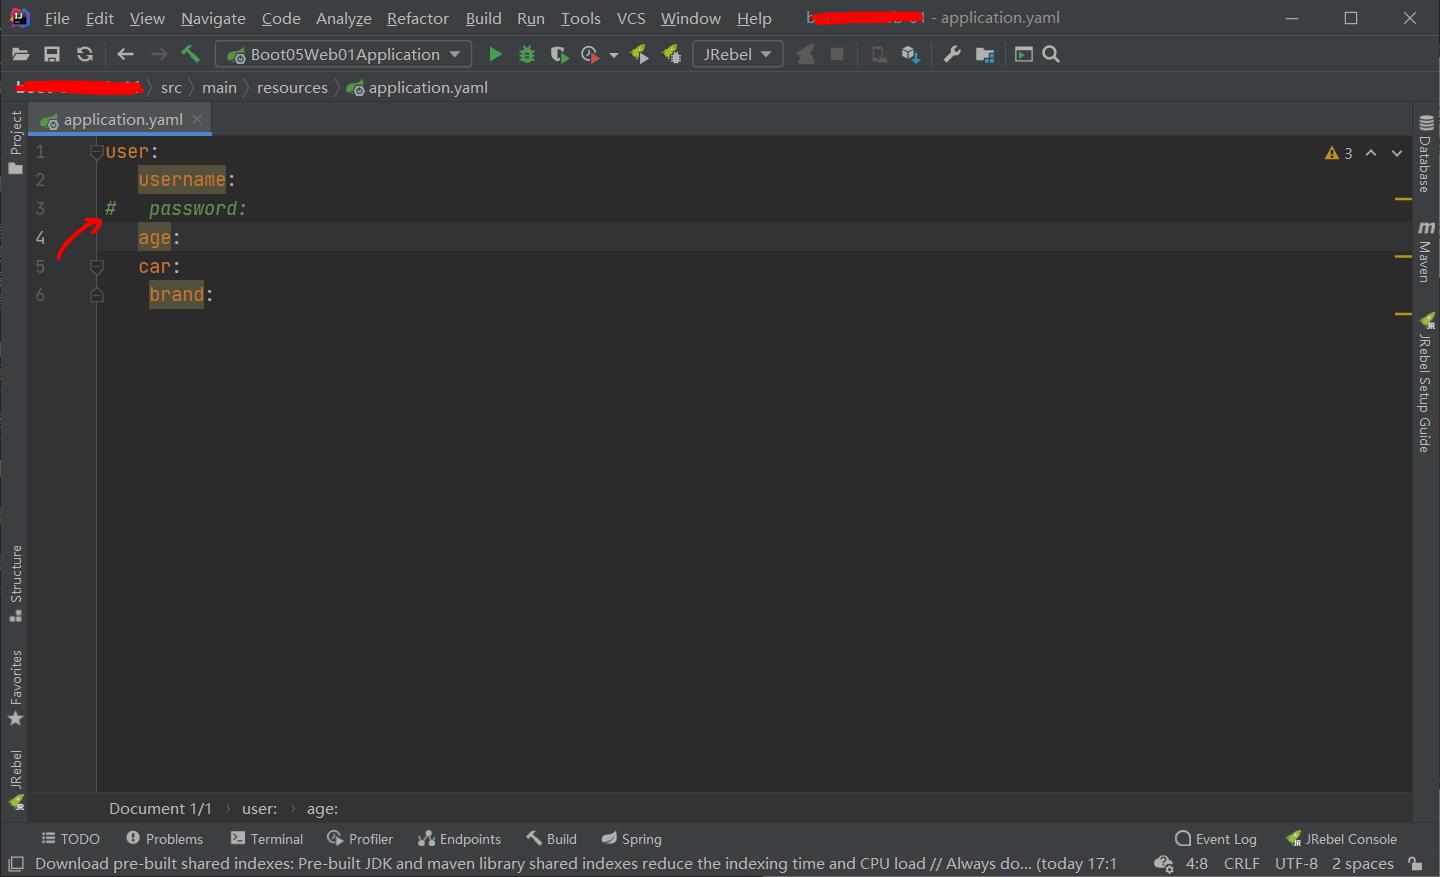Navigate back with the left arrow icon

point(125,55)
